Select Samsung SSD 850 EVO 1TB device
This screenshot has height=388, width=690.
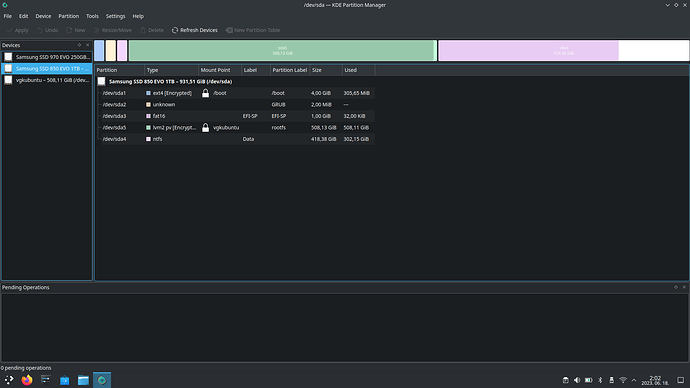(47, 68)
